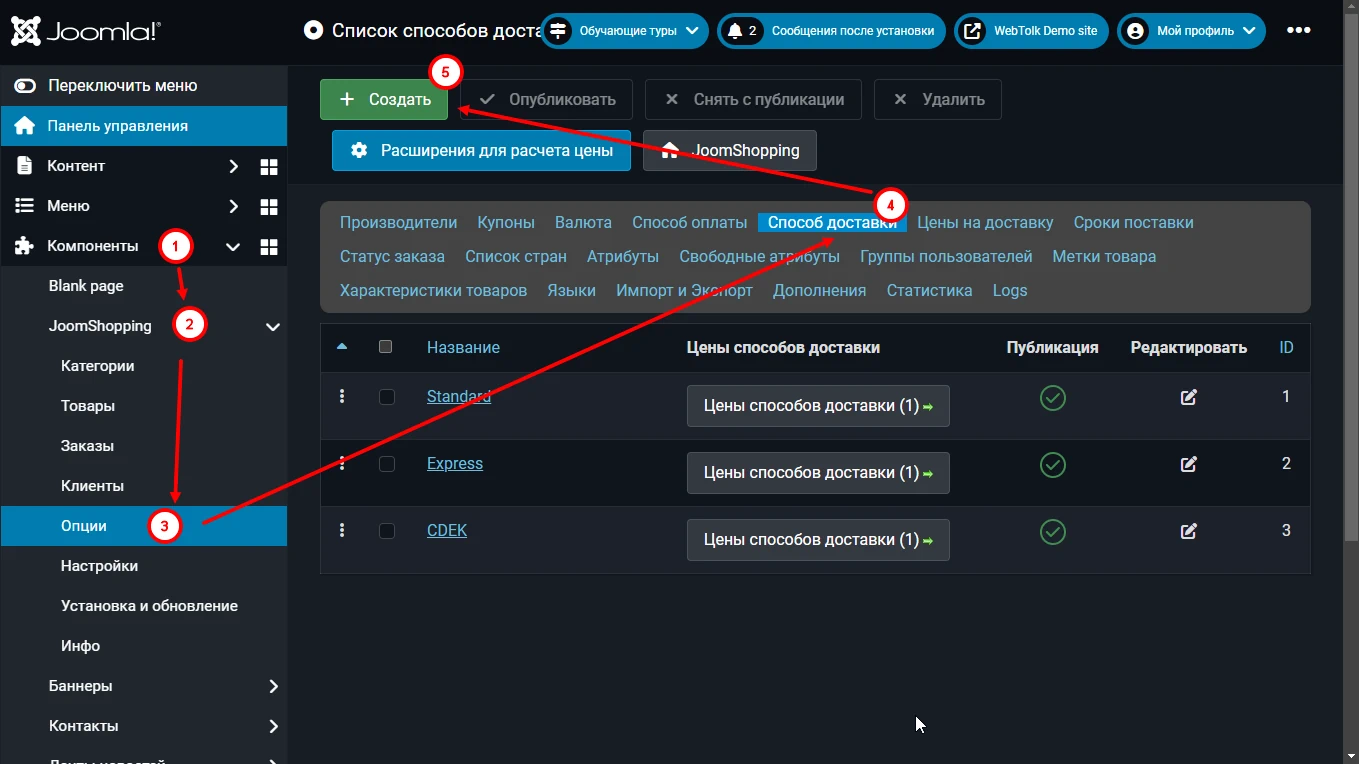Tick the CDEK row checkbox

387,531
